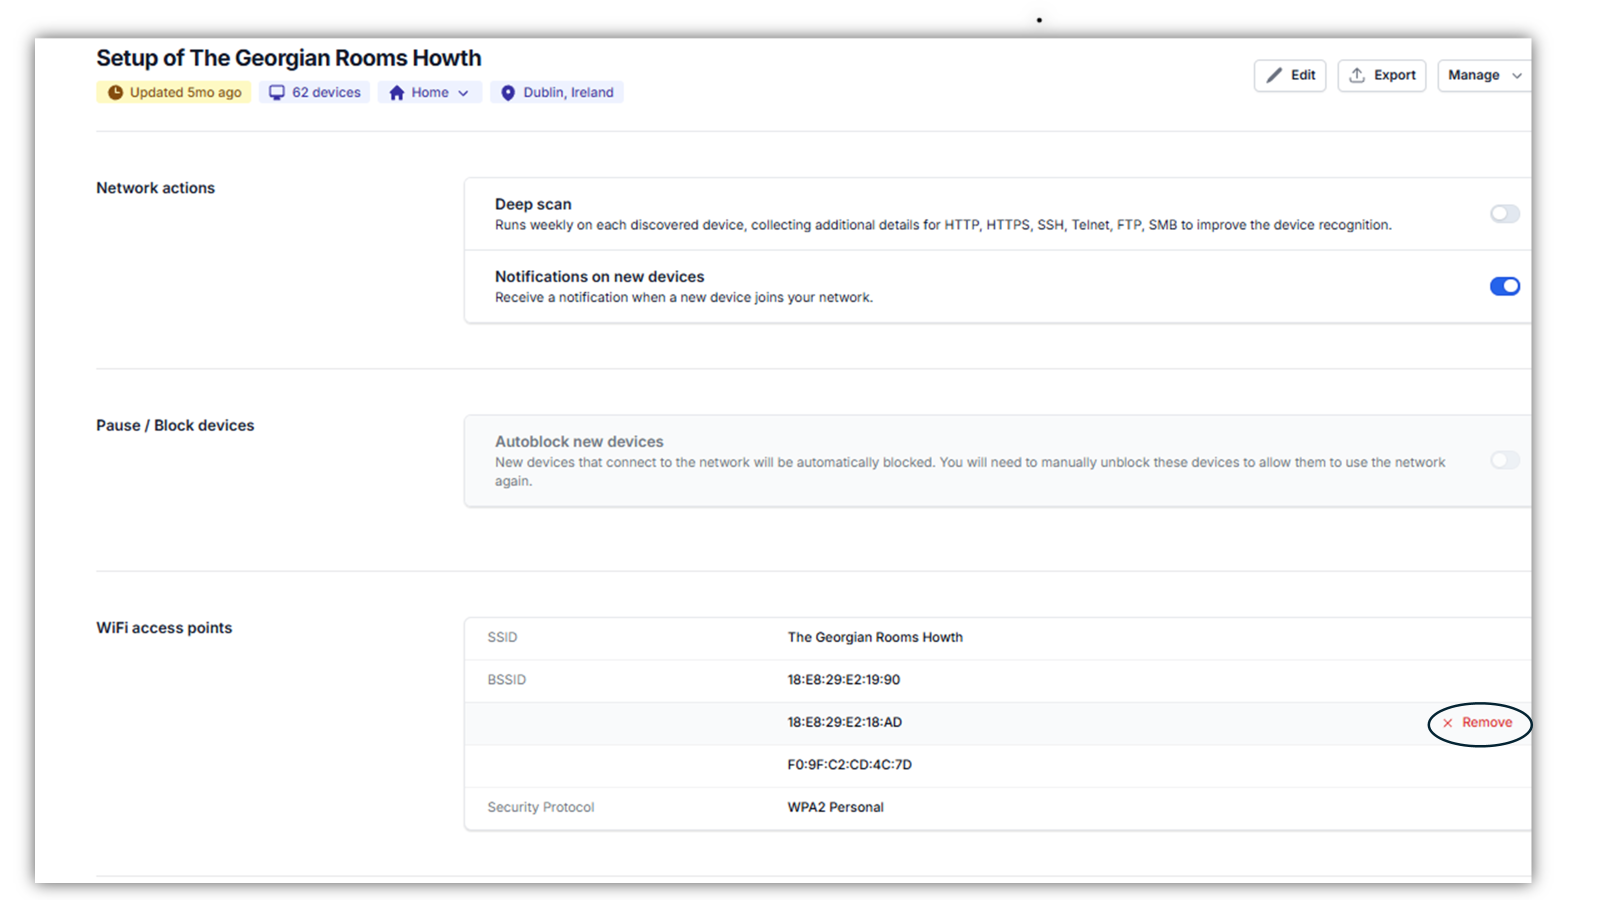Click the monitor icon next to 62 devices
Viewport: 1600px width, 900px height.
pos(277,93)
